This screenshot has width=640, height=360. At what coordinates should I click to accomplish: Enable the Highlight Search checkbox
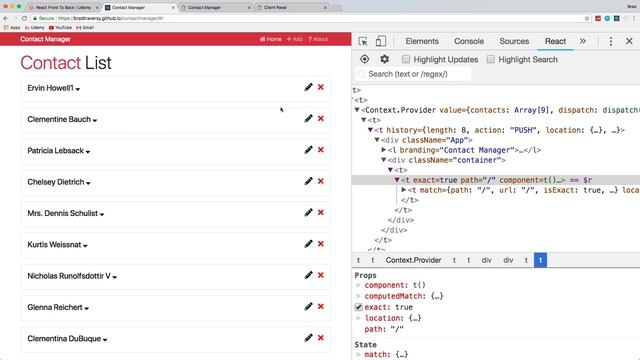click(491, 59)
